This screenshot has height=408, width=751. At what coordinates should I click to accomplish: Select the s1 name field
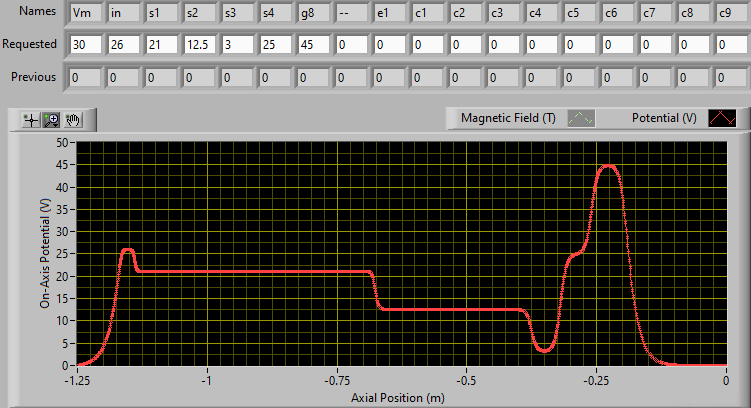pyautogui.click(x=162, y=13)
